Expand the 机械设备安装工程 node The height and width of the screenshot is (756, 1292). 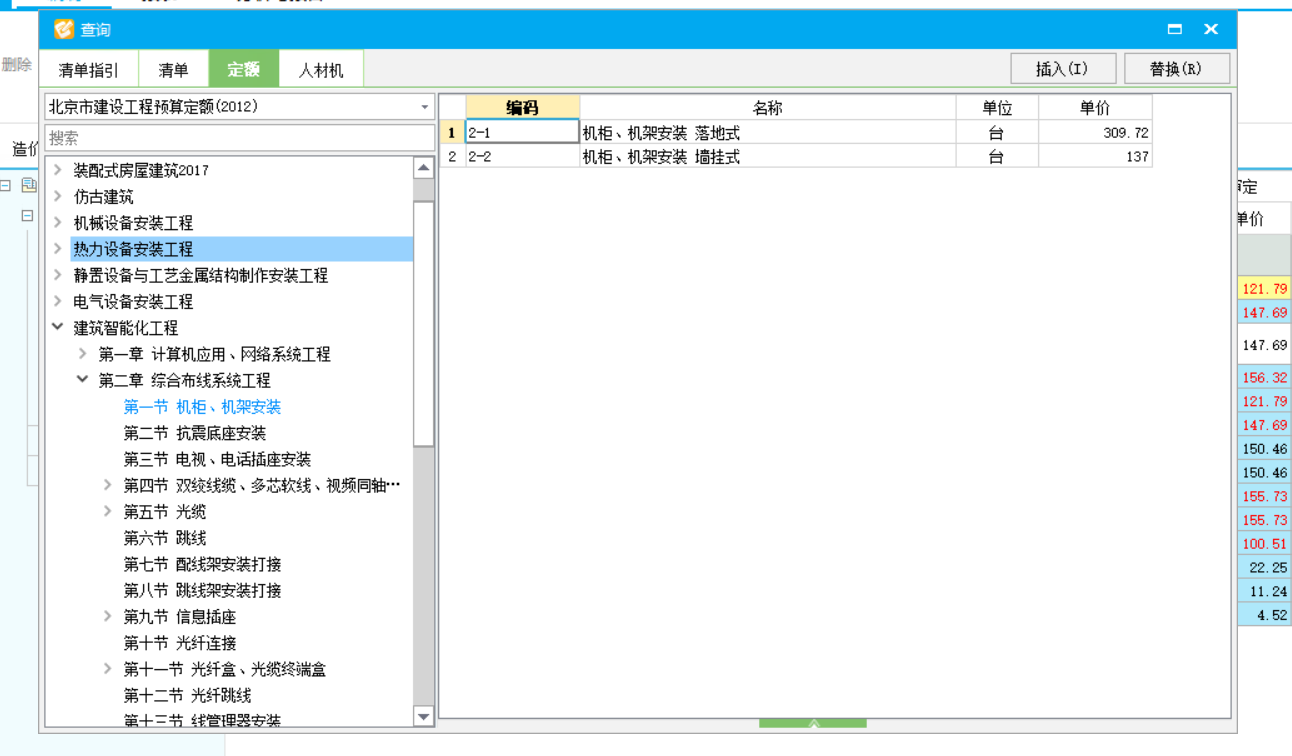[57, 223]
